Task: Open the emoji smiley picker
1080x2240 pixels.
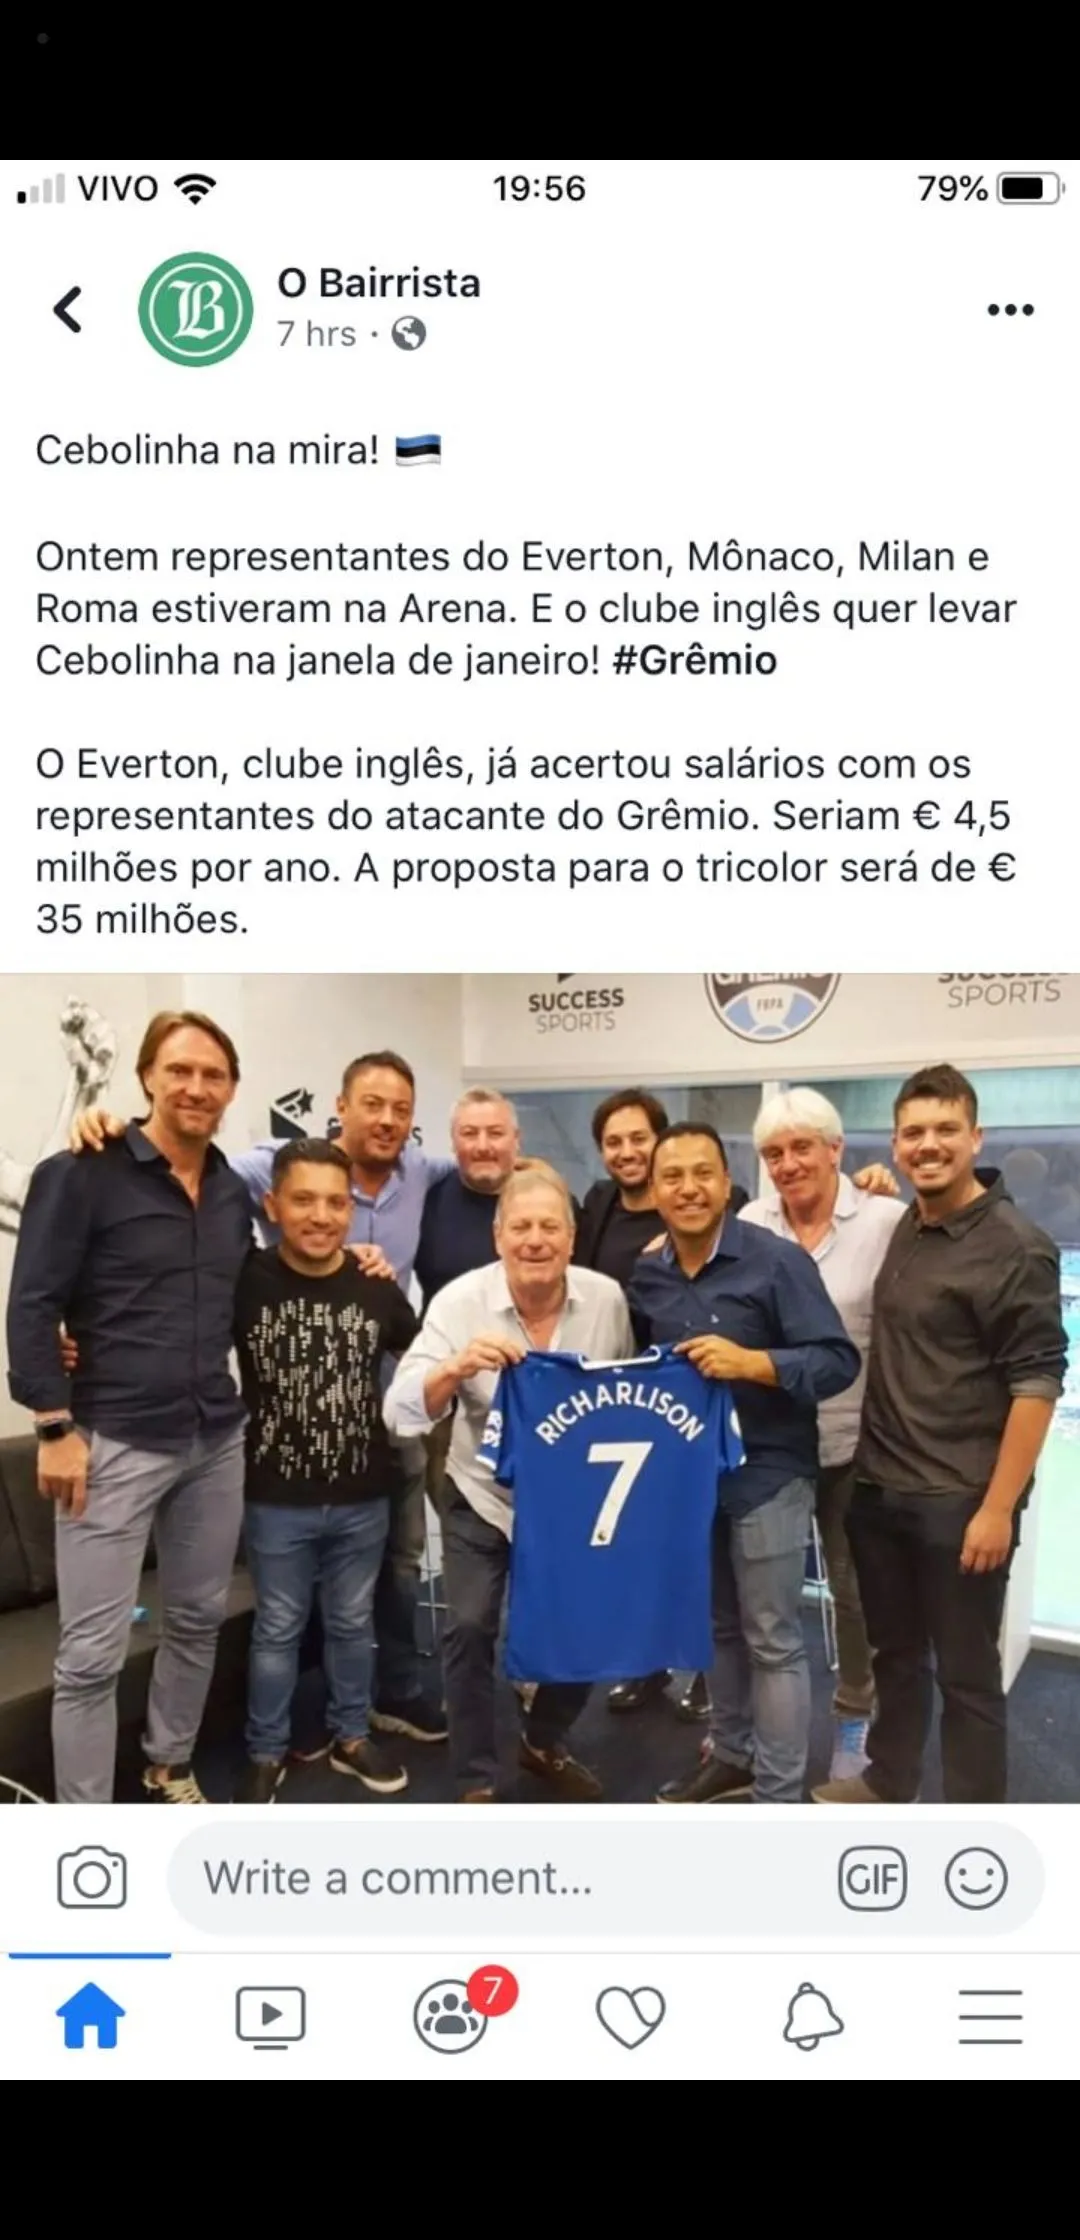Action: click(975, 1878)
